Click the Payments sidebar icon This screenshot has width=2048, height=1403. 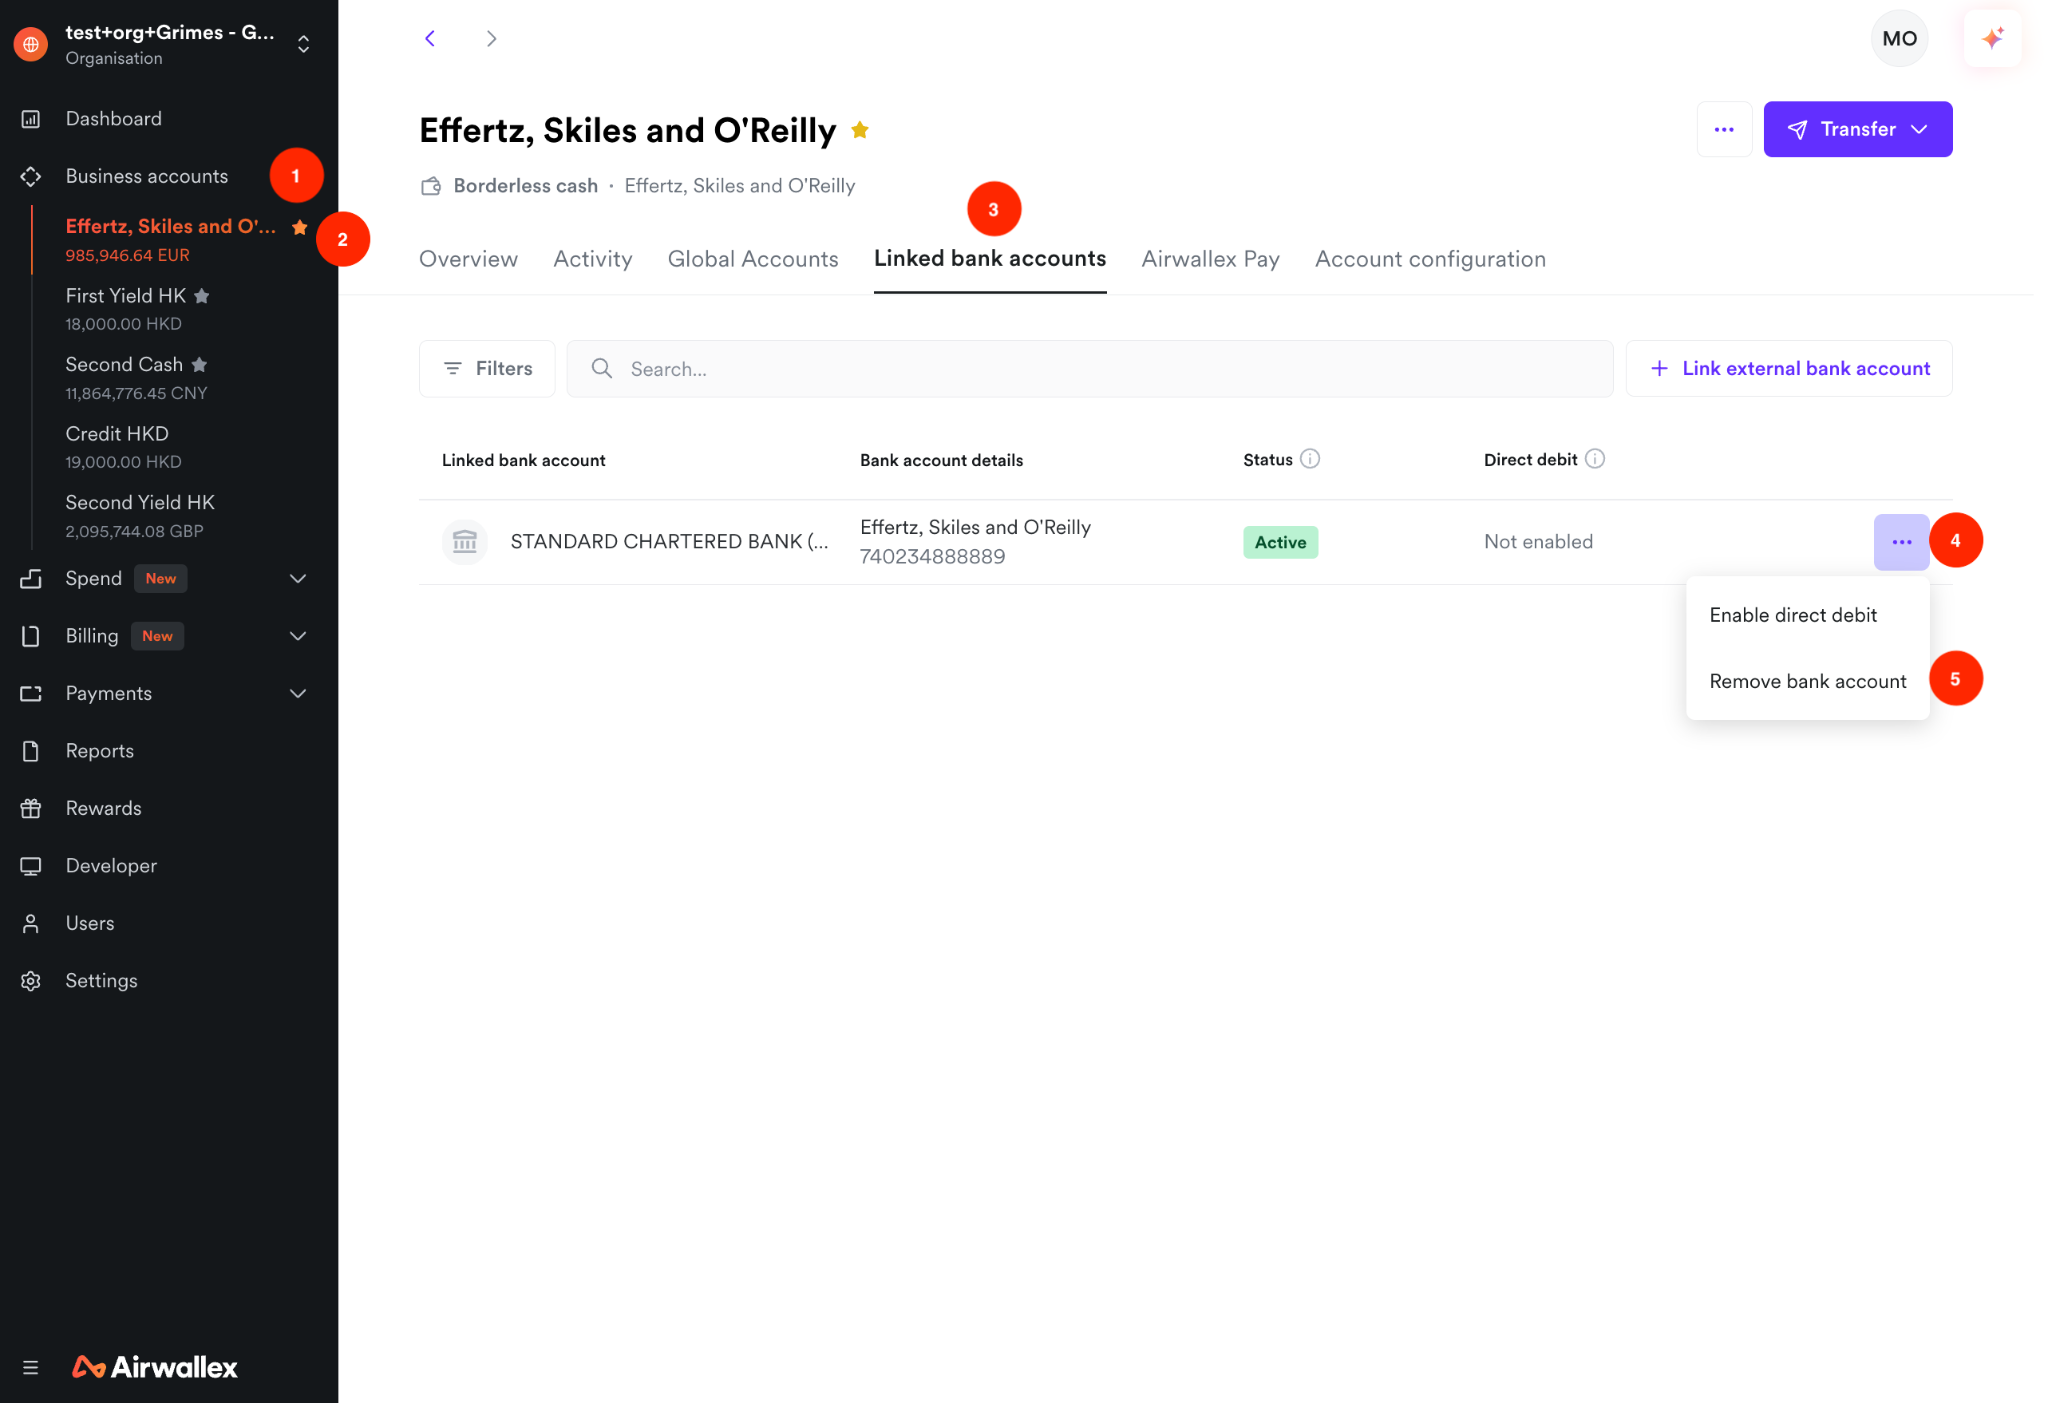[31, 694]
